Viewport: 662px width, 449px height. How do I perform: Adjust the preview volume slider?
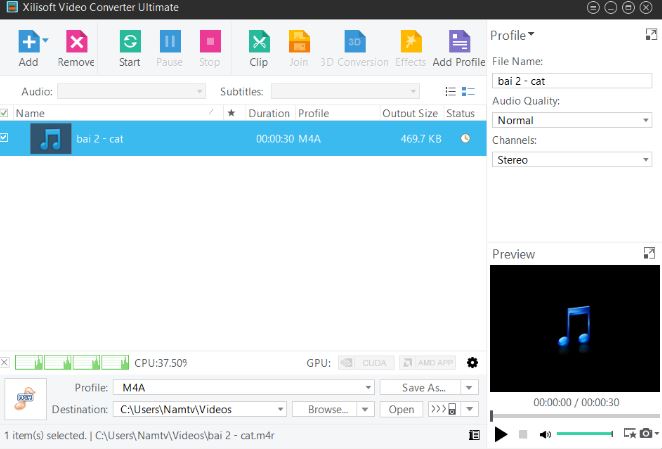(584, 433)
